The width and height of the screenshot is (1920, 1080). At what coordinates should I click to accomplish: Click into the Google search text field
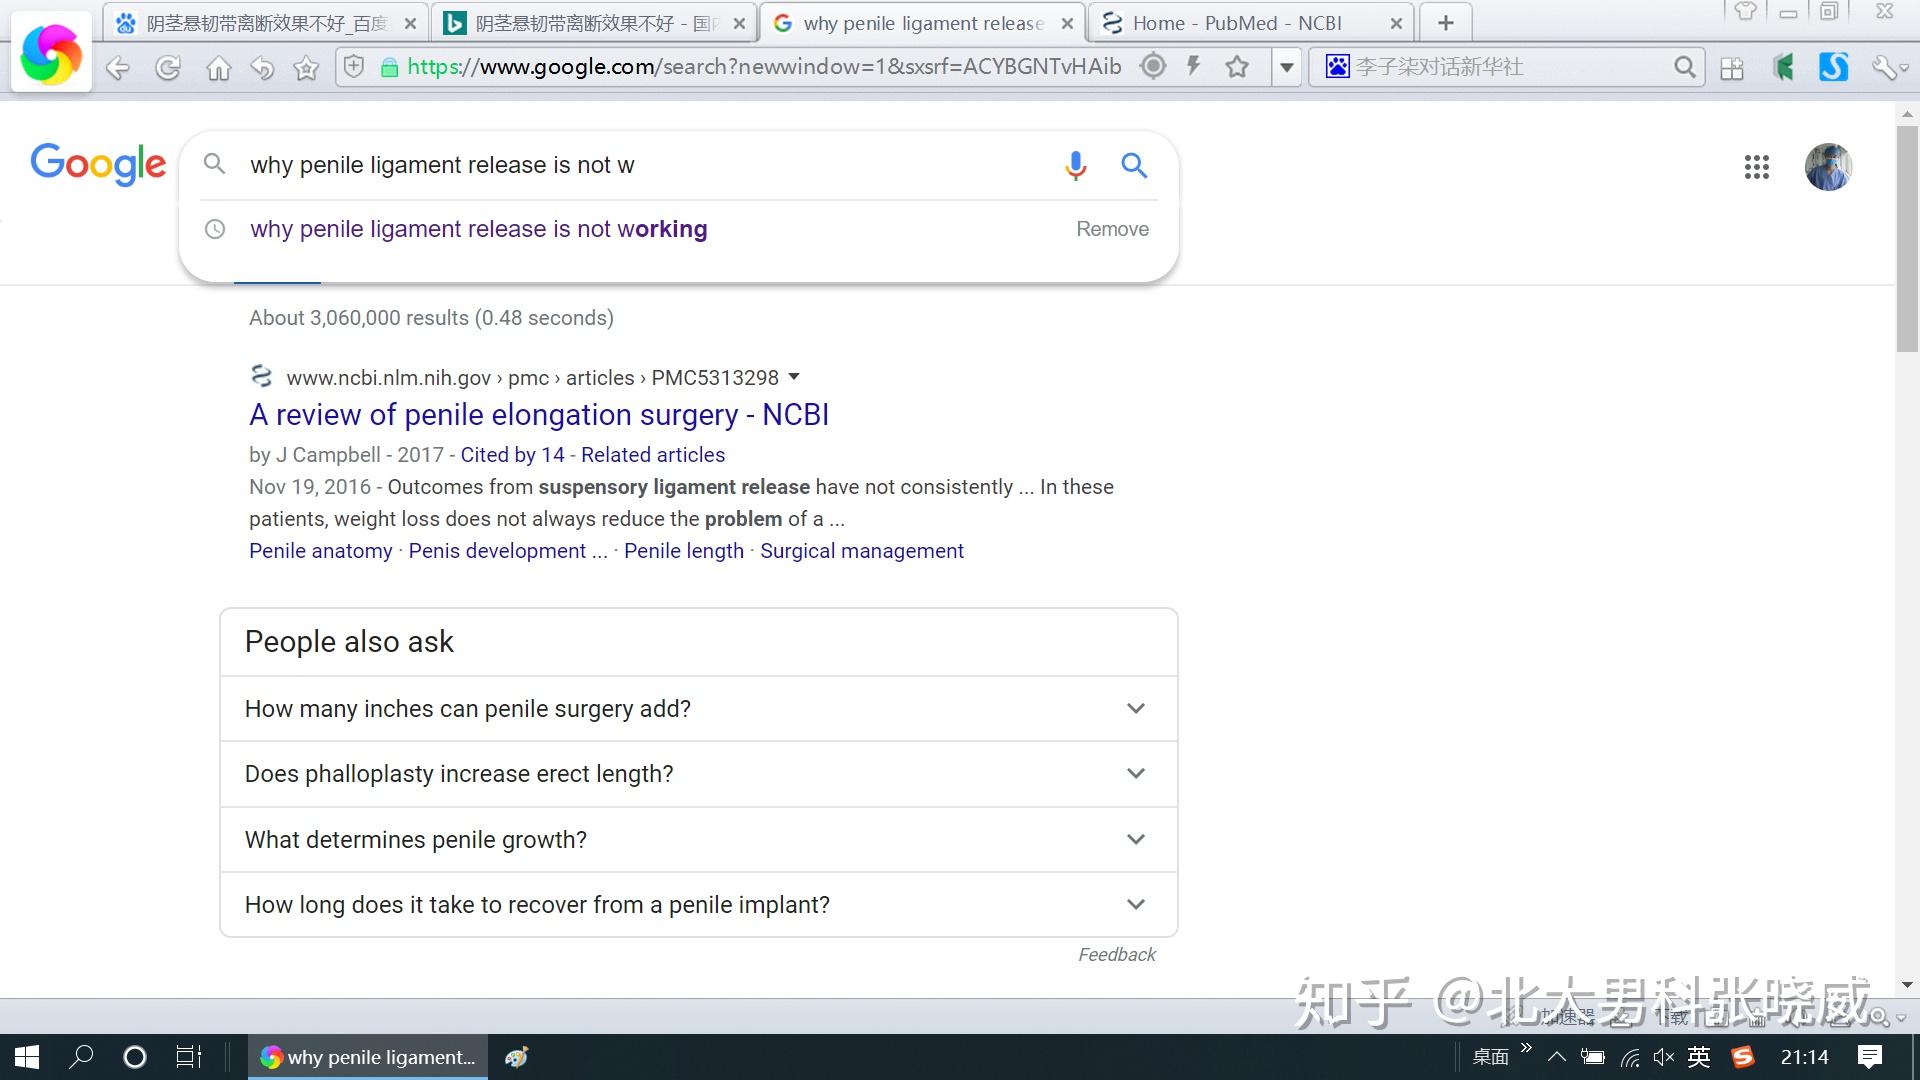pyautogui.click(x=640, y=165)
